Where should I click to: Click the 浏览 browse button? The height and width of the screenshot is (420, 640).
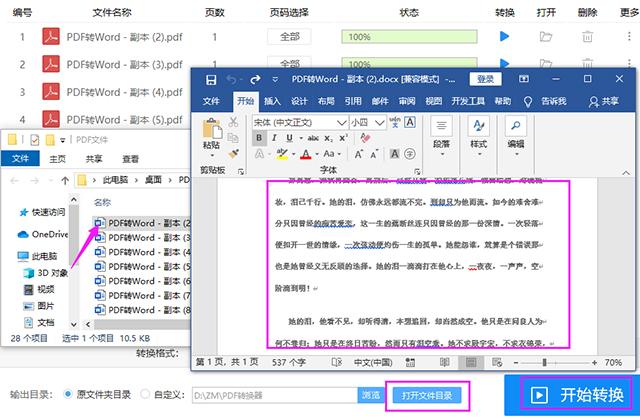(x=371, y=395)
